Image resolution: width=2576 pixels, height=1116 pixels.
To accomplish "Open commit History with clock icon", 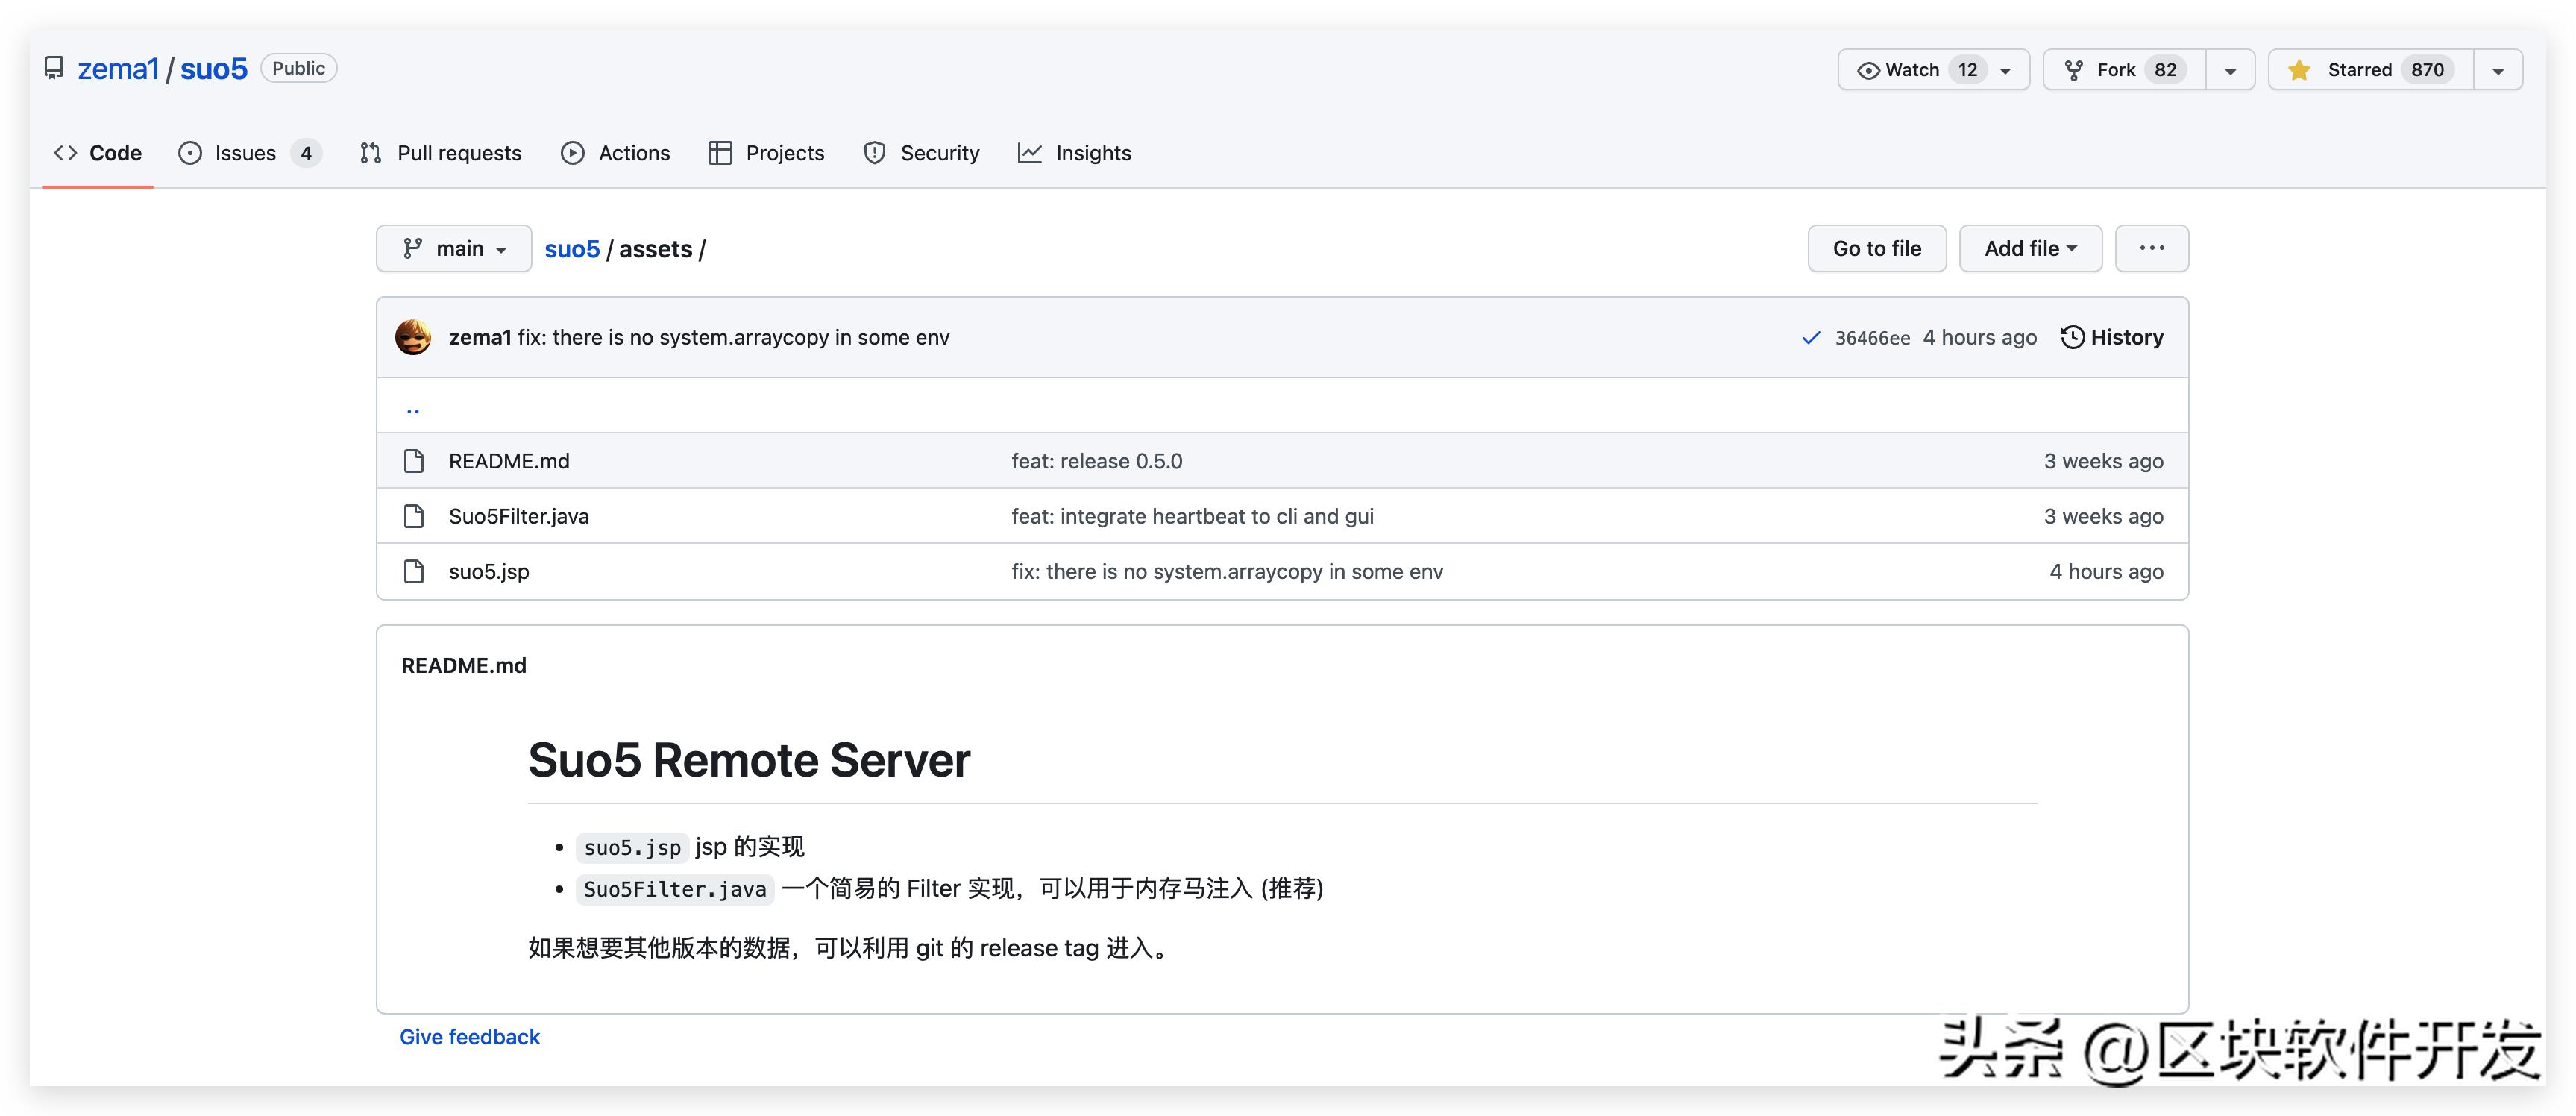I will 2112,337.
